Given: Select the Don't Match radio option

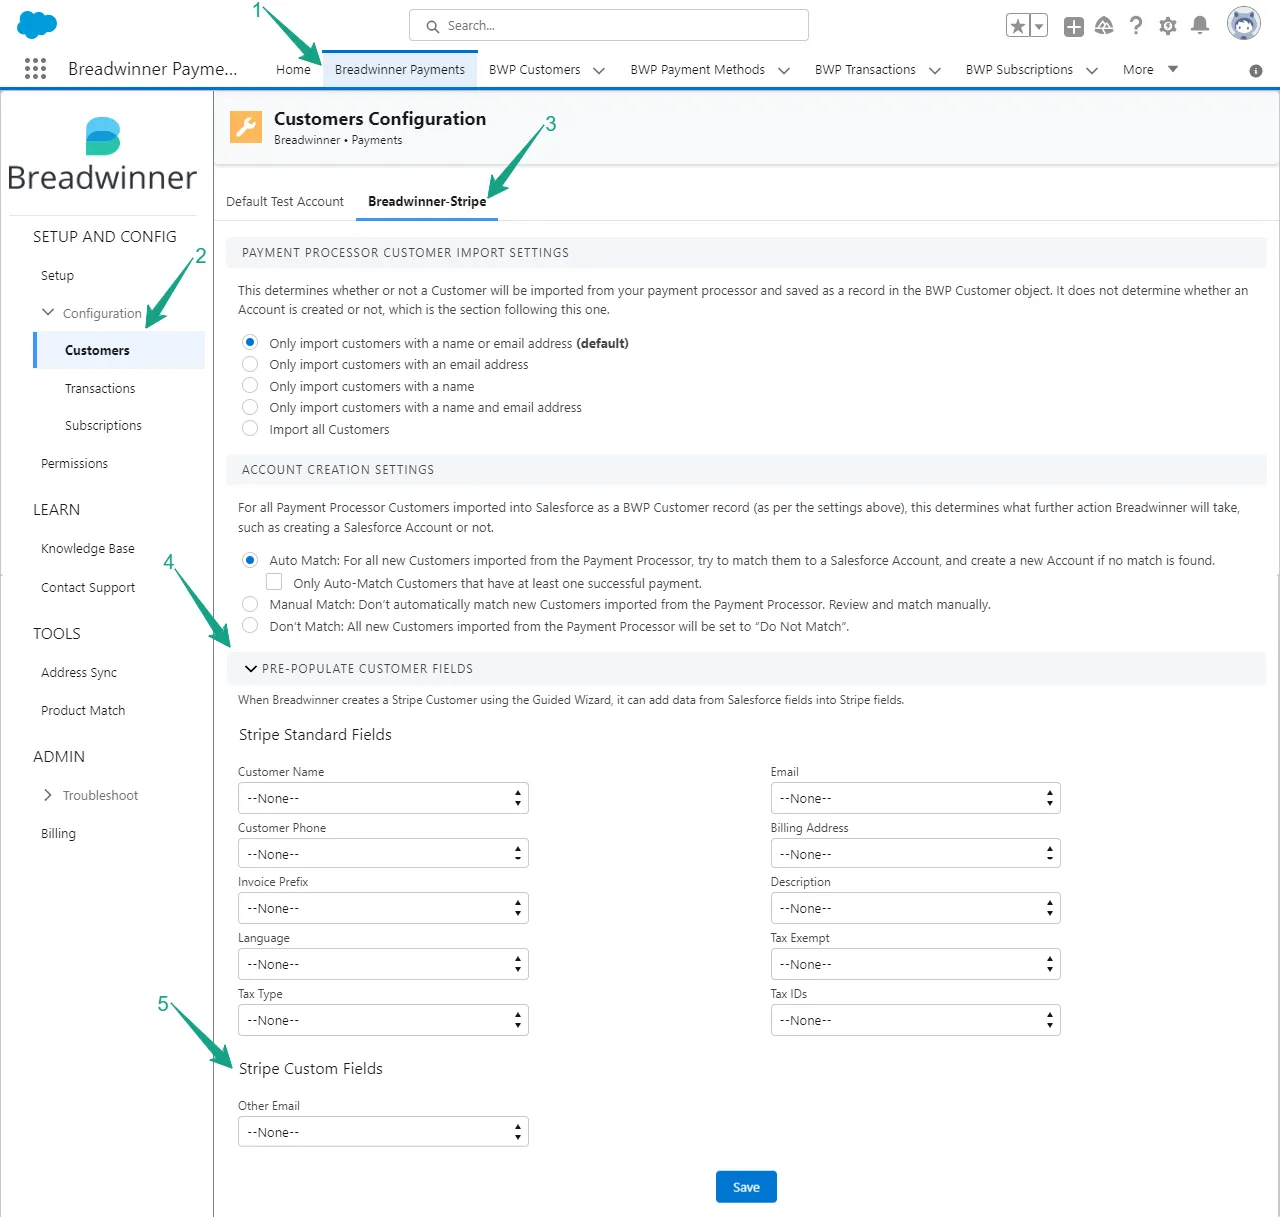Looking at the screenshot, I should coord(250,626).
